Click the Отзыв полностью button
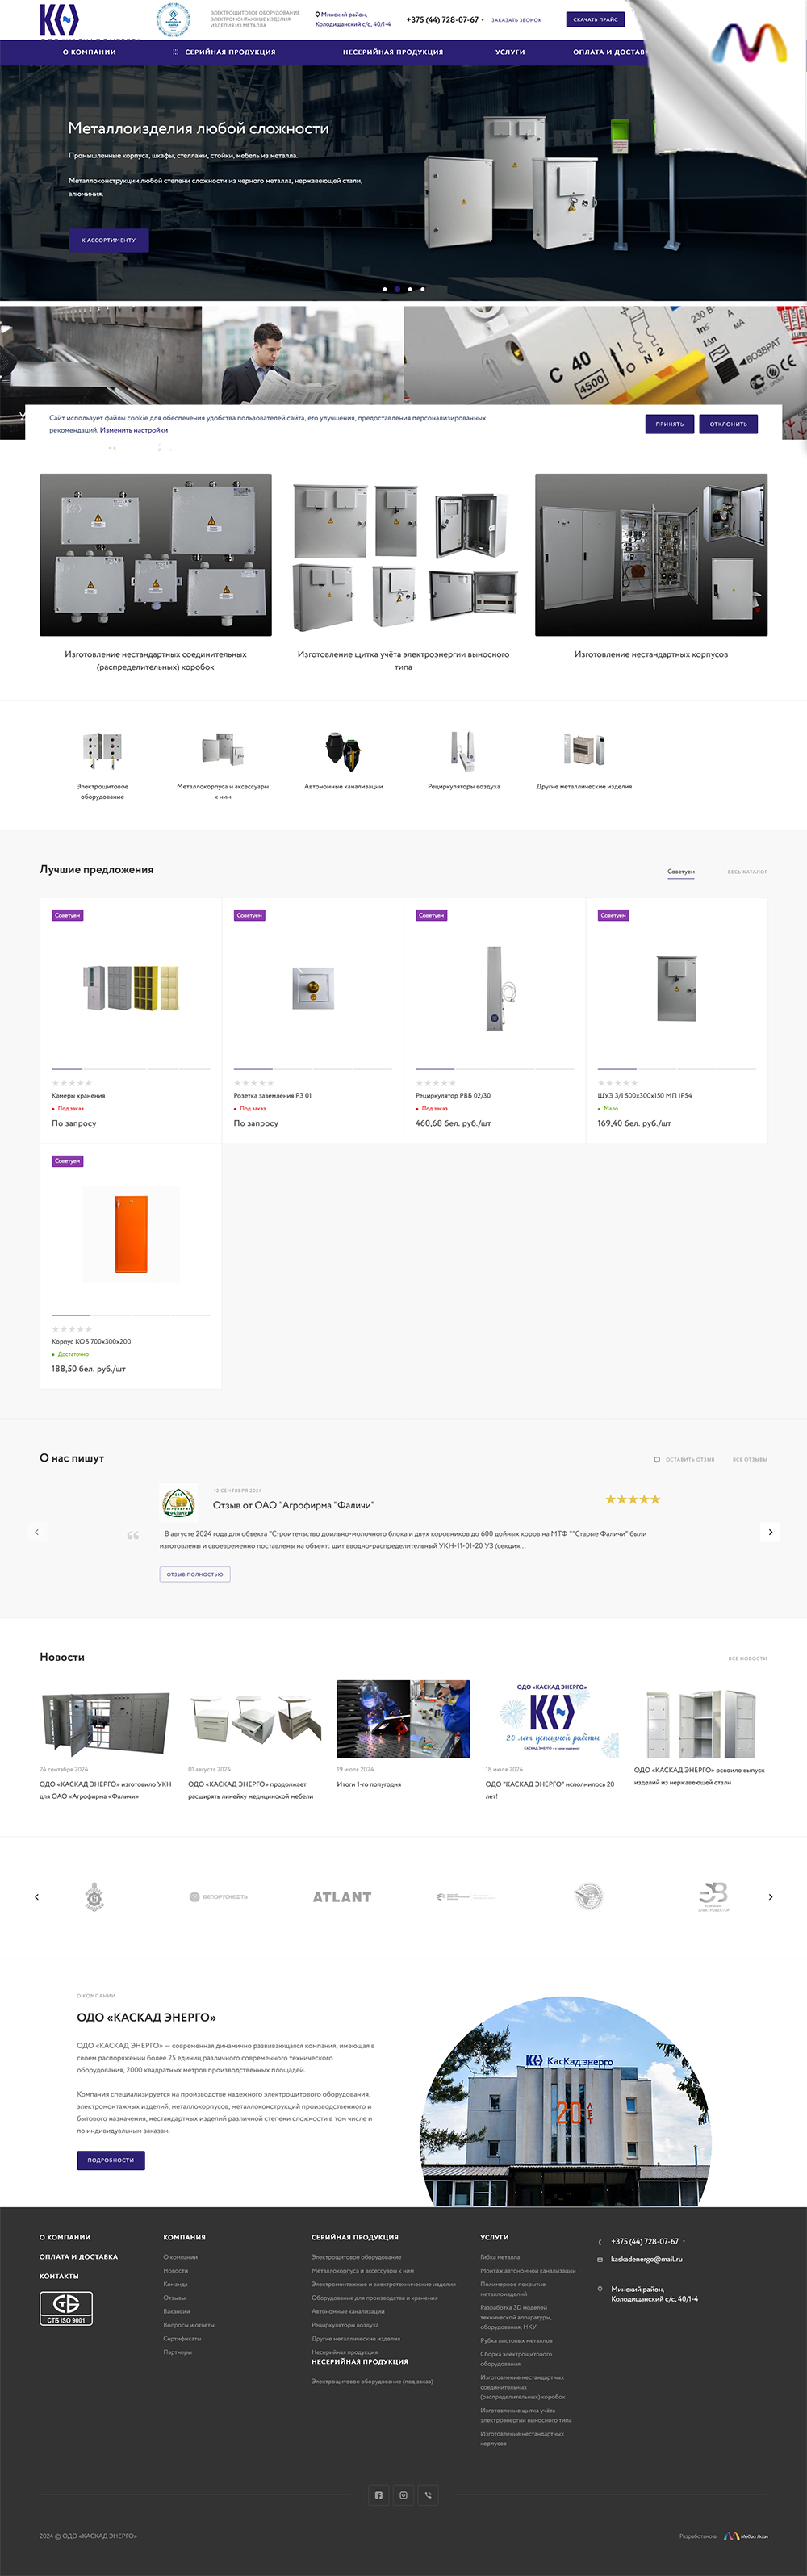807x2576 pixels. point(195,1574)
